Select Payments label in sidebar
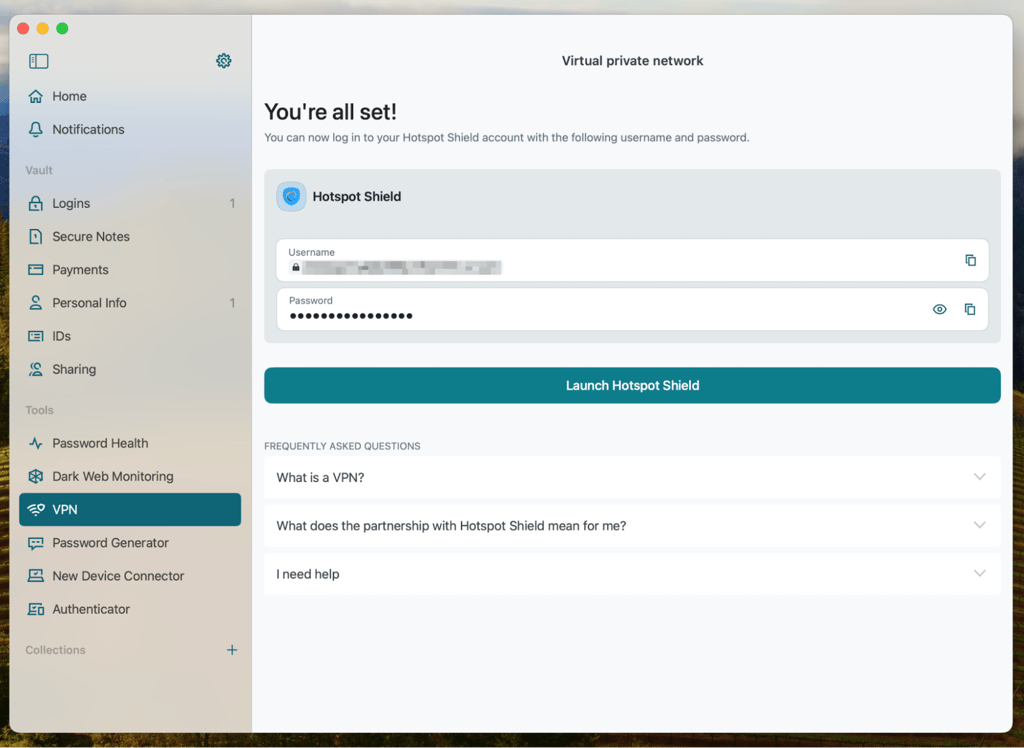Image resolution: width=1024 pixels, height=748 pixels. click(80, 270)
